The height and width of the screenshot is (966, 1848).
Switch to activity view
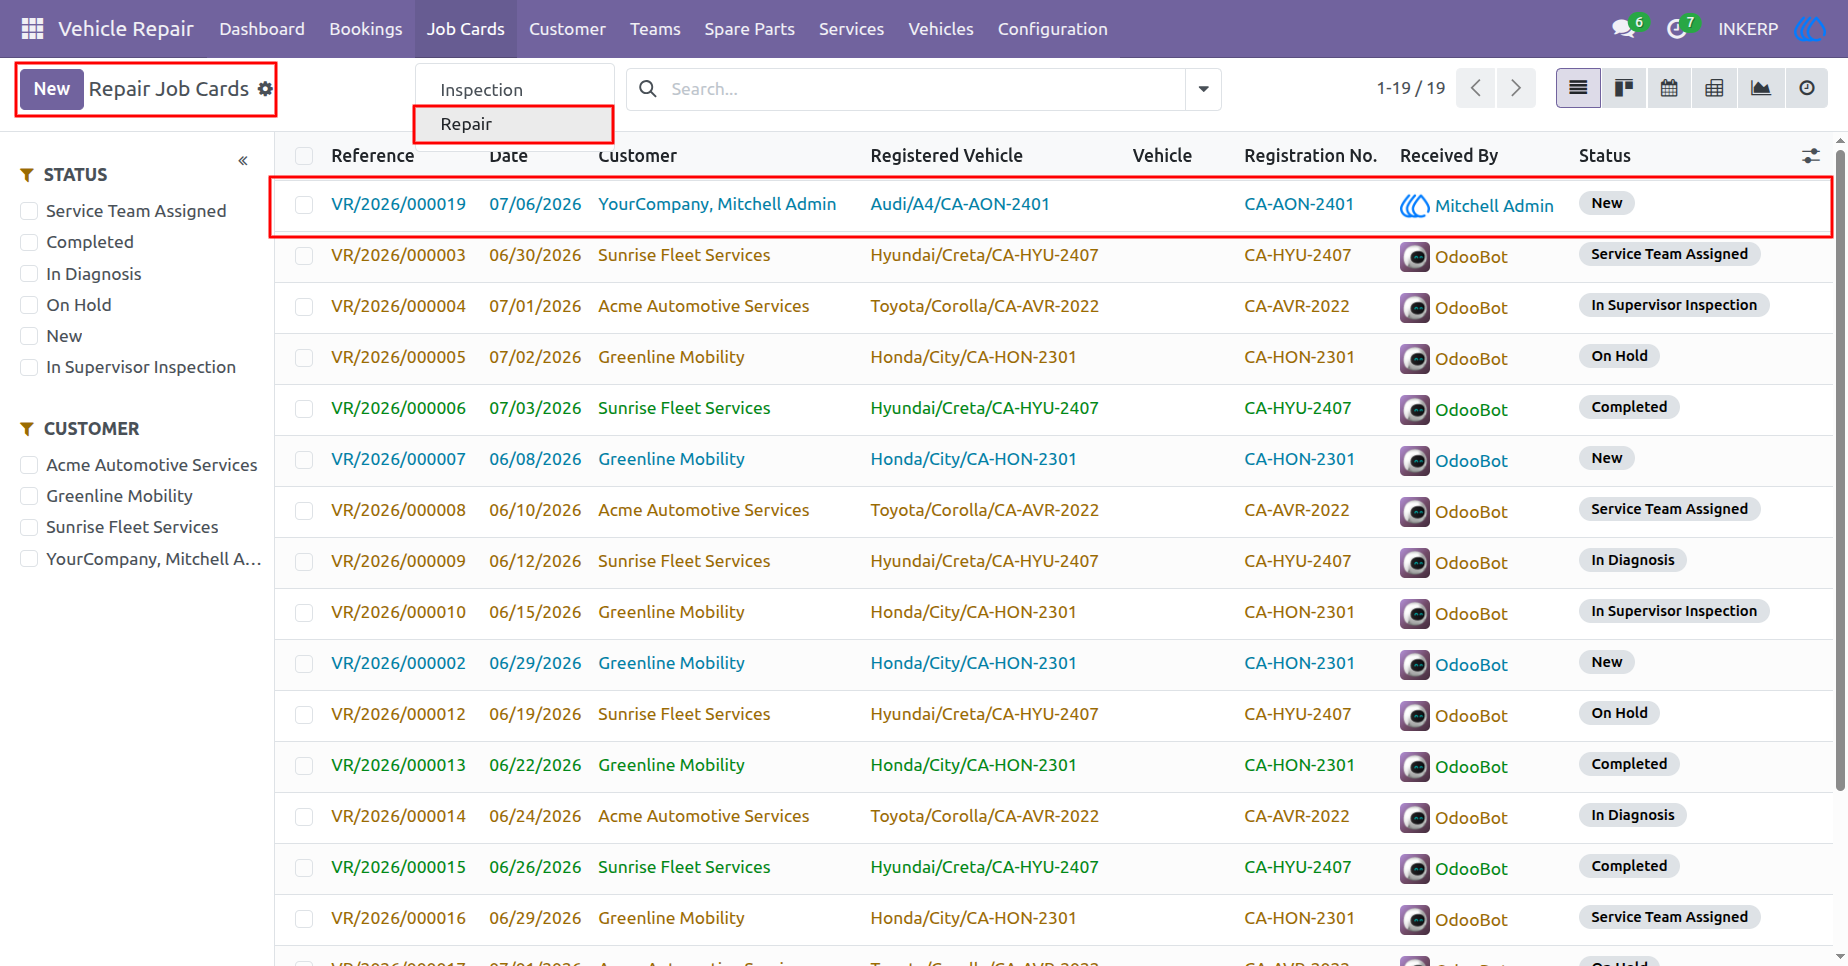pos(1806,88)
